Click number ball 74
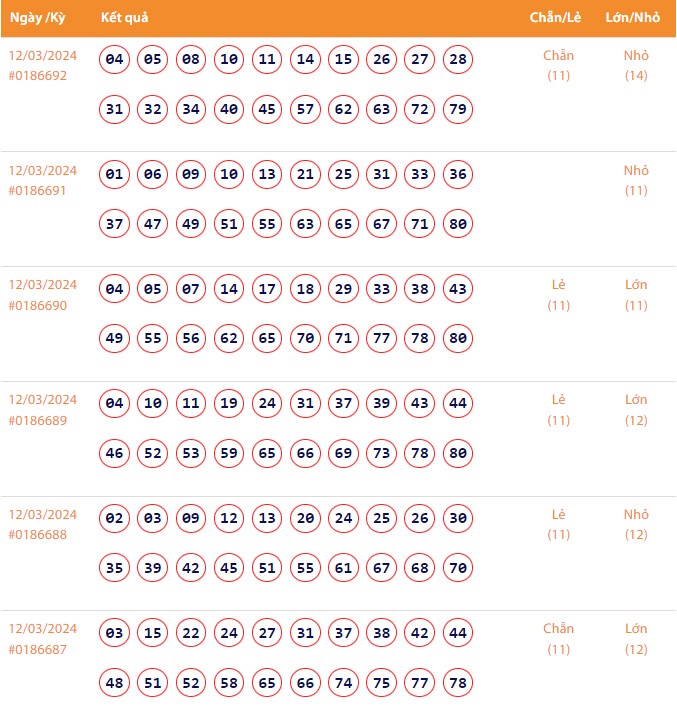 click(x=344, y=683)
